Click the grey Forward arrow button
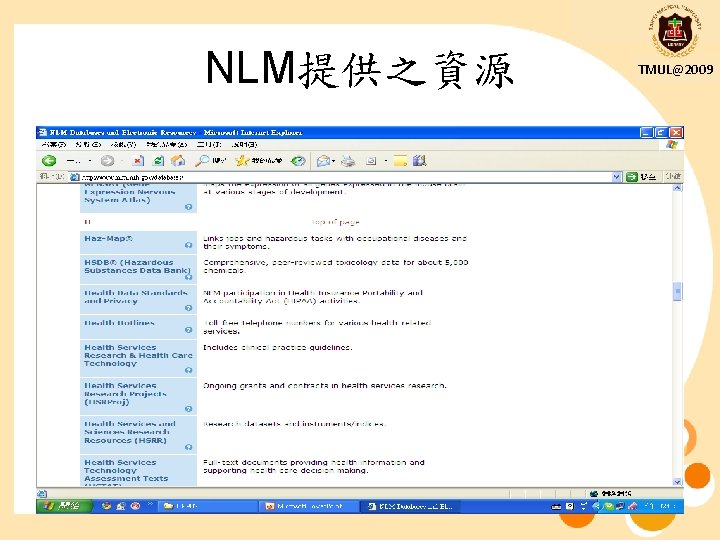This screenshot has height=540, width=720. point(107,161)
